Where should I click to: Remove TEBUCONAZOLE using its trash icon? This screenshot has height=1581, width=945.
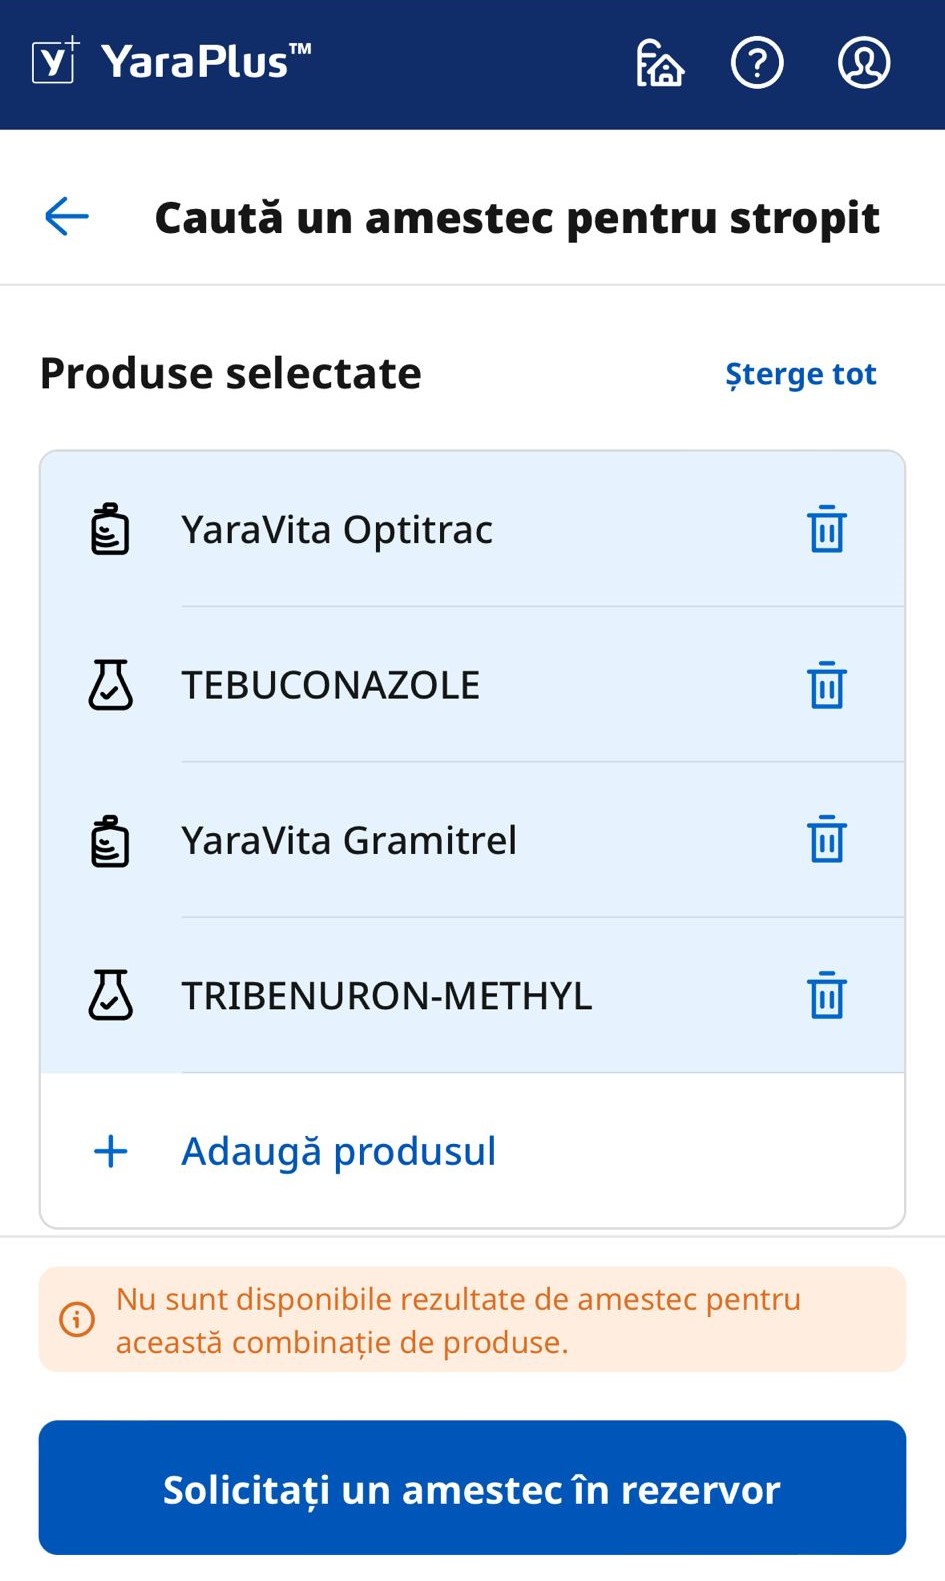(x=826, y=685)
